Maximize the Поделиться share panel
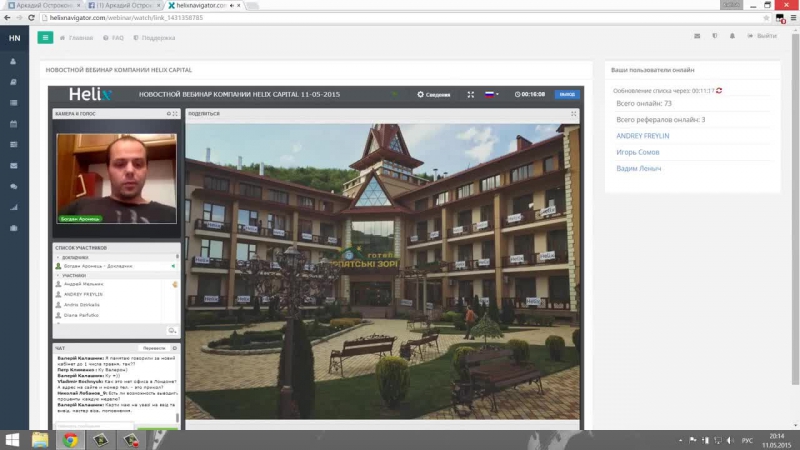 pyautogui.click(x=573, y=114)
